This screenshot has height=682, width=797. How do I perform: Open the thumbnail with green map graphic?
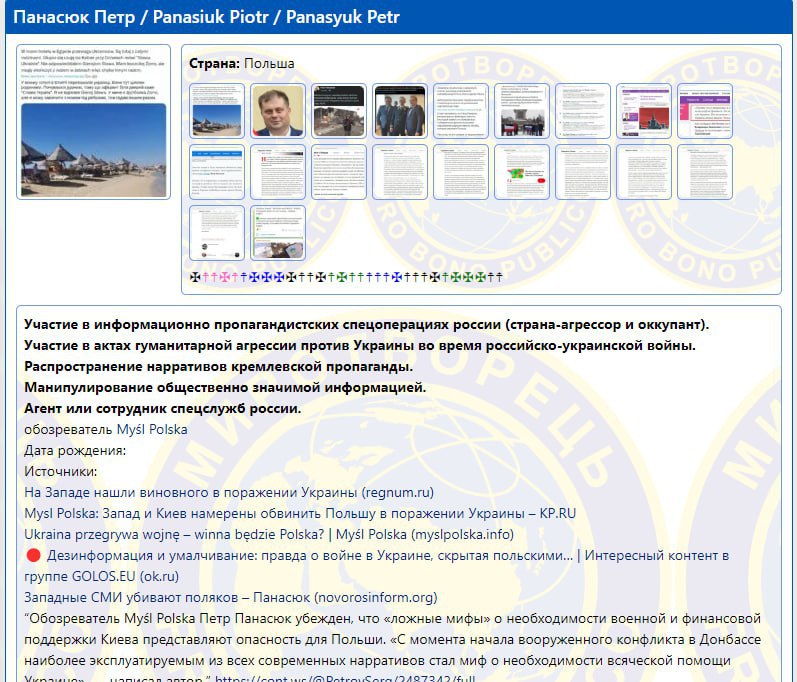click(522, 172)
